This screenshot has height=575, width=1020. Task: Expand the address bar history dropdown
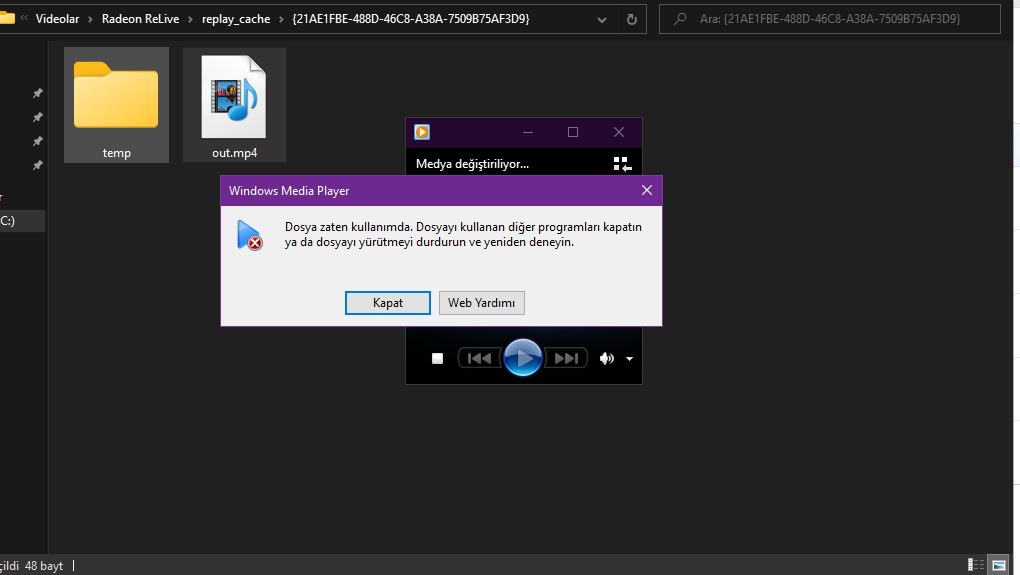(602, 20)
